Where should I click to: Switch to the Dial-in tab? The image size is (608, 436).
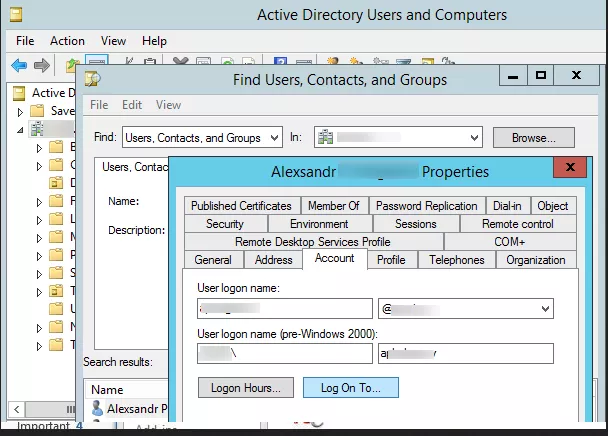point(507,206)
